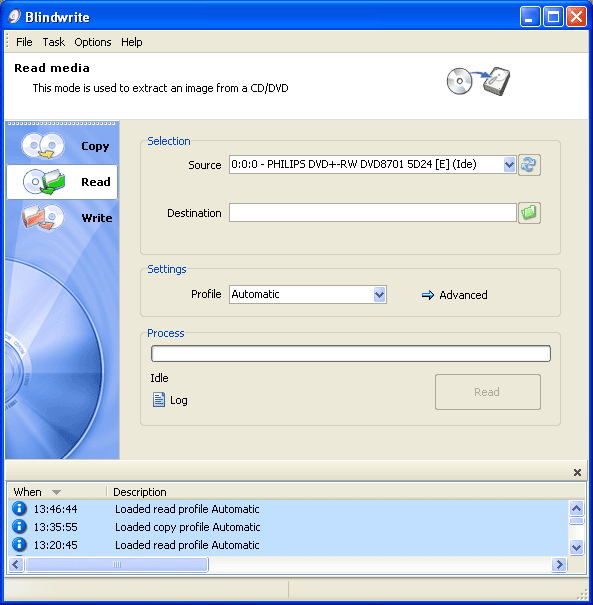Image resolution: width=593 pixels, height=605 pixels.
Task: Minimize the Blindwrite window
Action: coord(530,17)
